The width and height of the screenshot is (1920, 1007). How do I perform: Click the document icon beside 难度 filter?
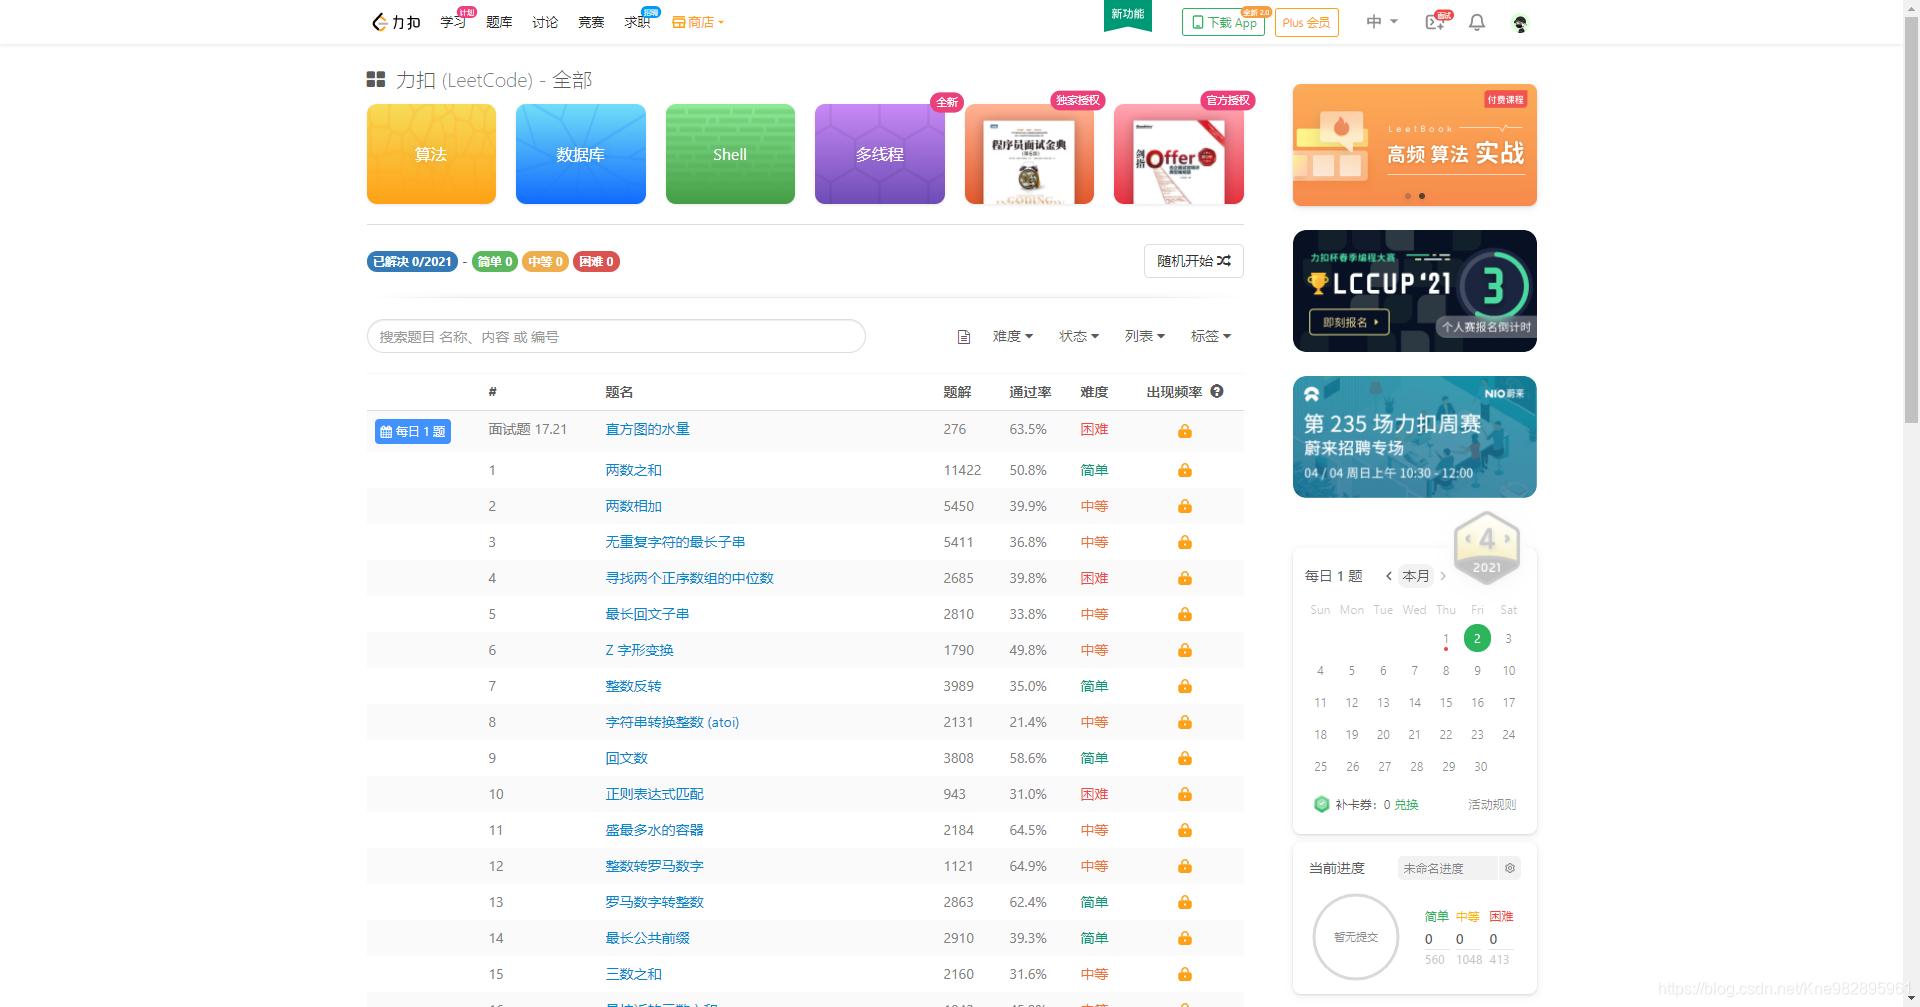[x=964, y=337]
